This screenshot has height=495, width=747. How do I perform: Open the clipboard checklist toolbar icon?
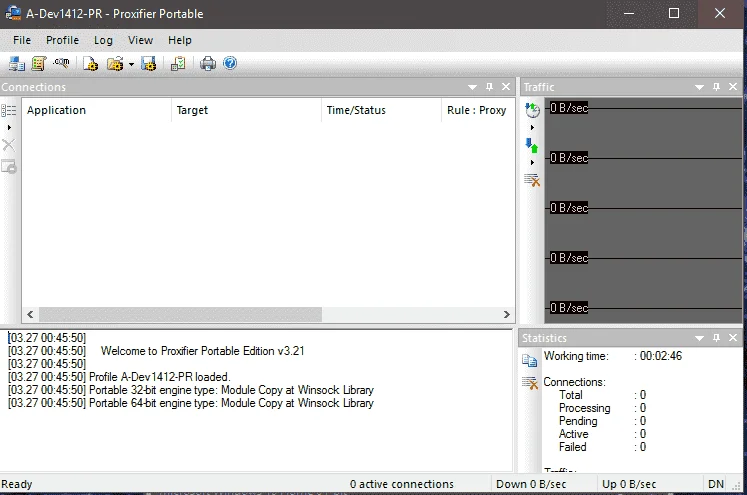178,63
